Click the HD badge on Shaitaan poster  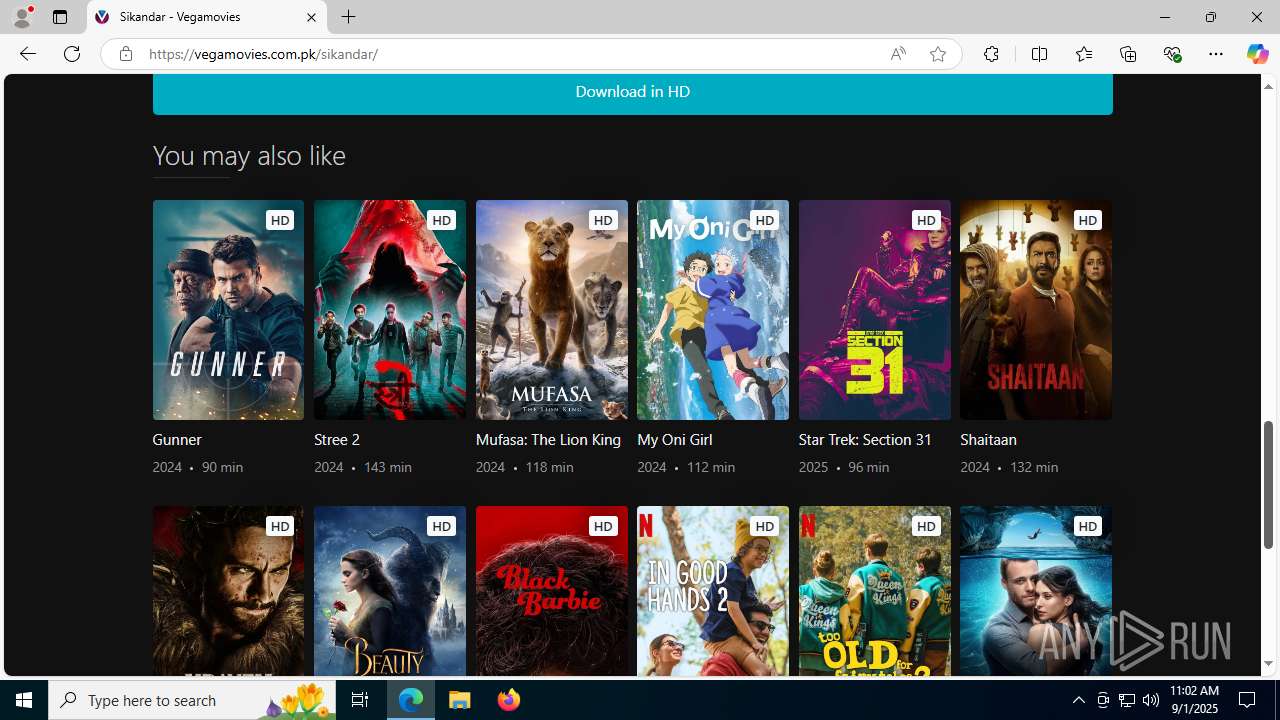click(x=1087, y=220)
